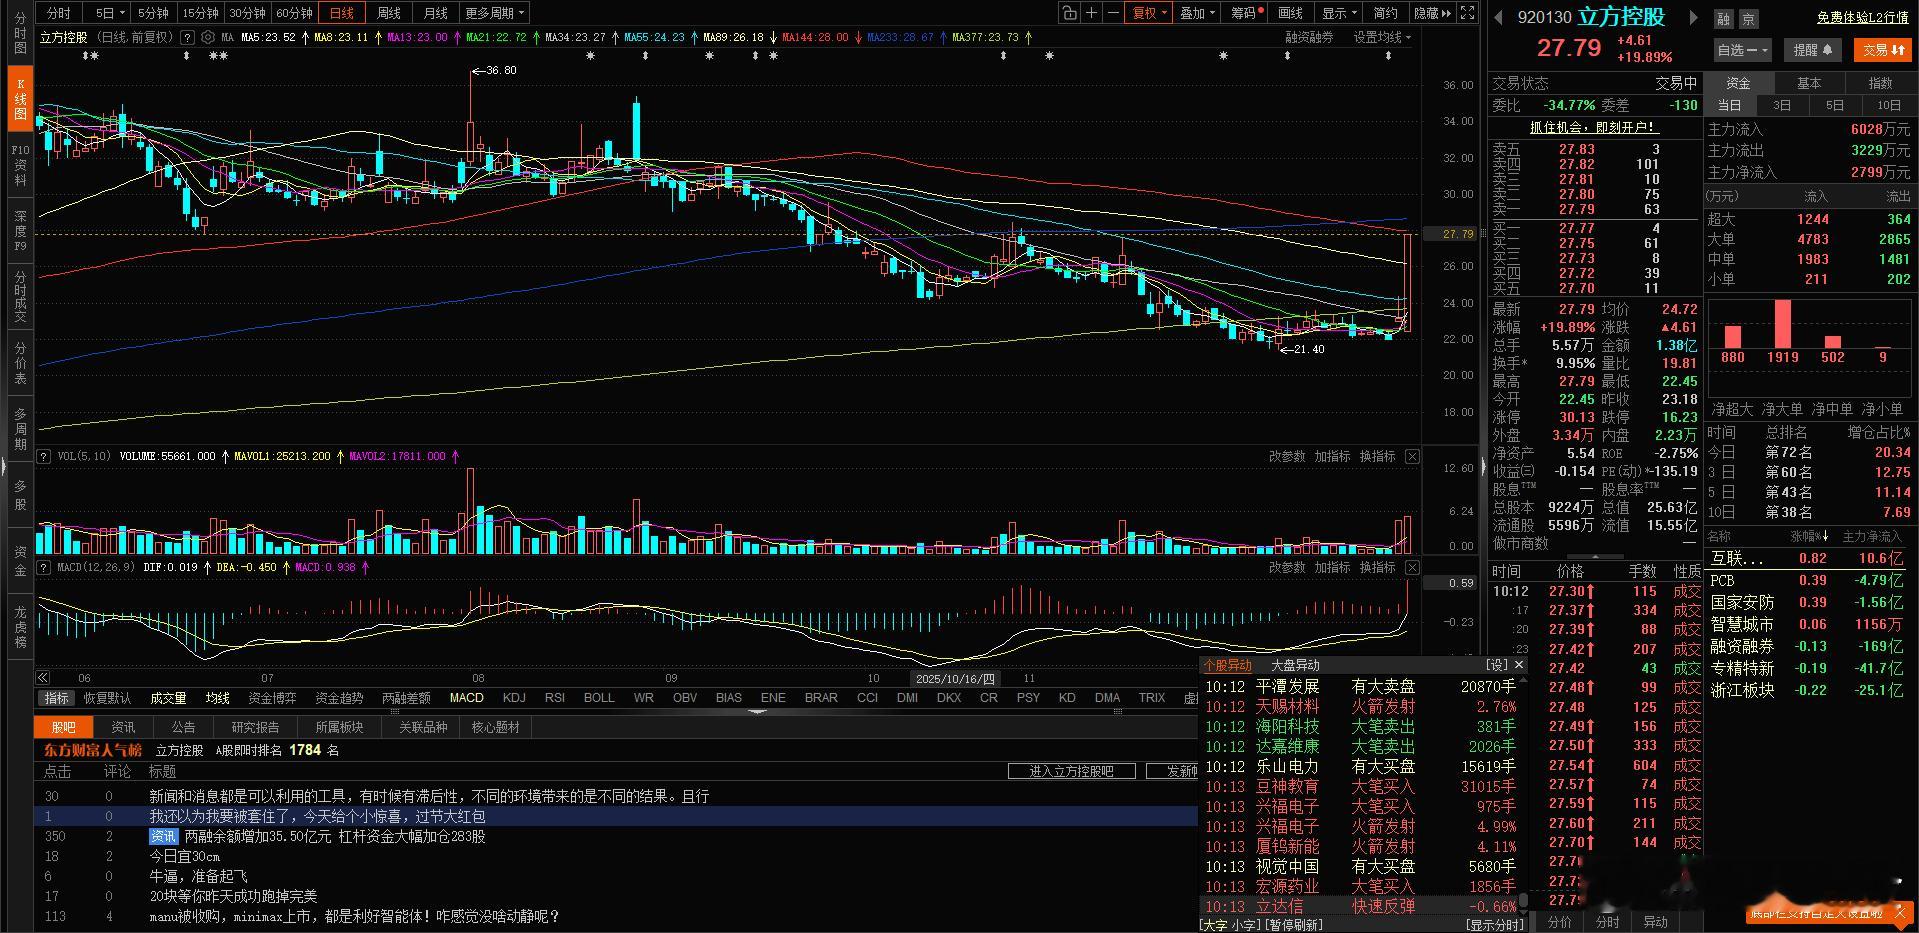Screen dimensions: 1919x933
Task: Open the 5日 period dropdown
Action: pos(110,13)
